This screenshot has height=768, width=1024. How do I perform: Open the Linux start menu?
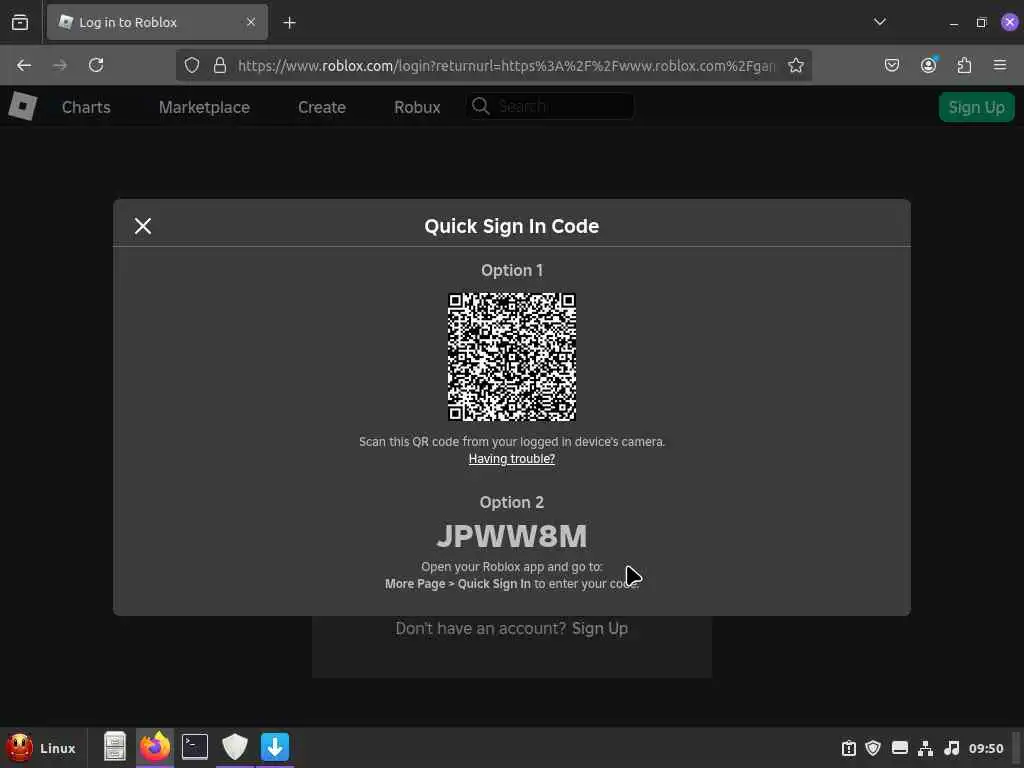(42, 748)
